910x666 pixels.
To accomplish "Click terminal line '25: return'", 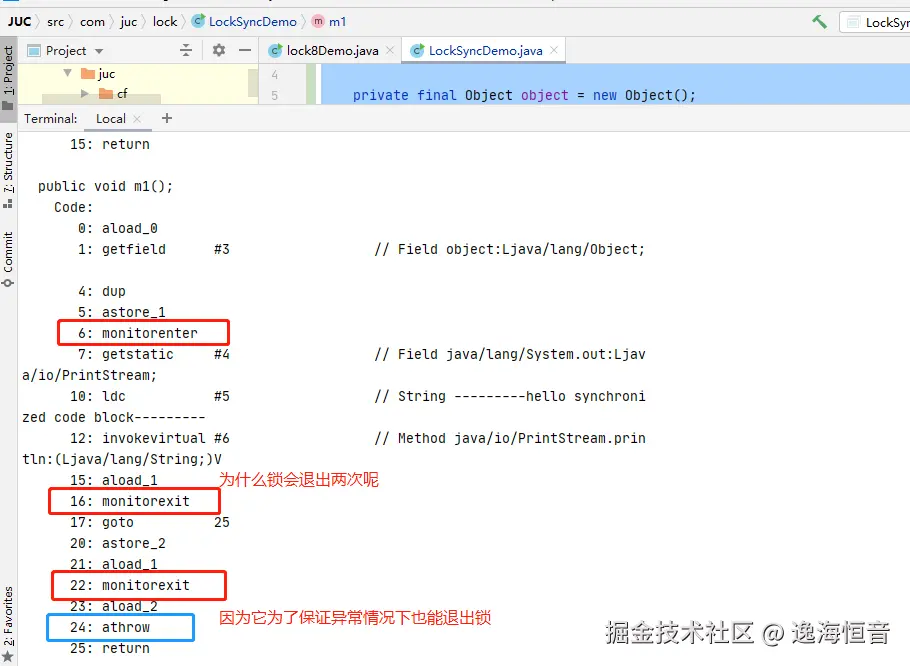I will [110, 648].
